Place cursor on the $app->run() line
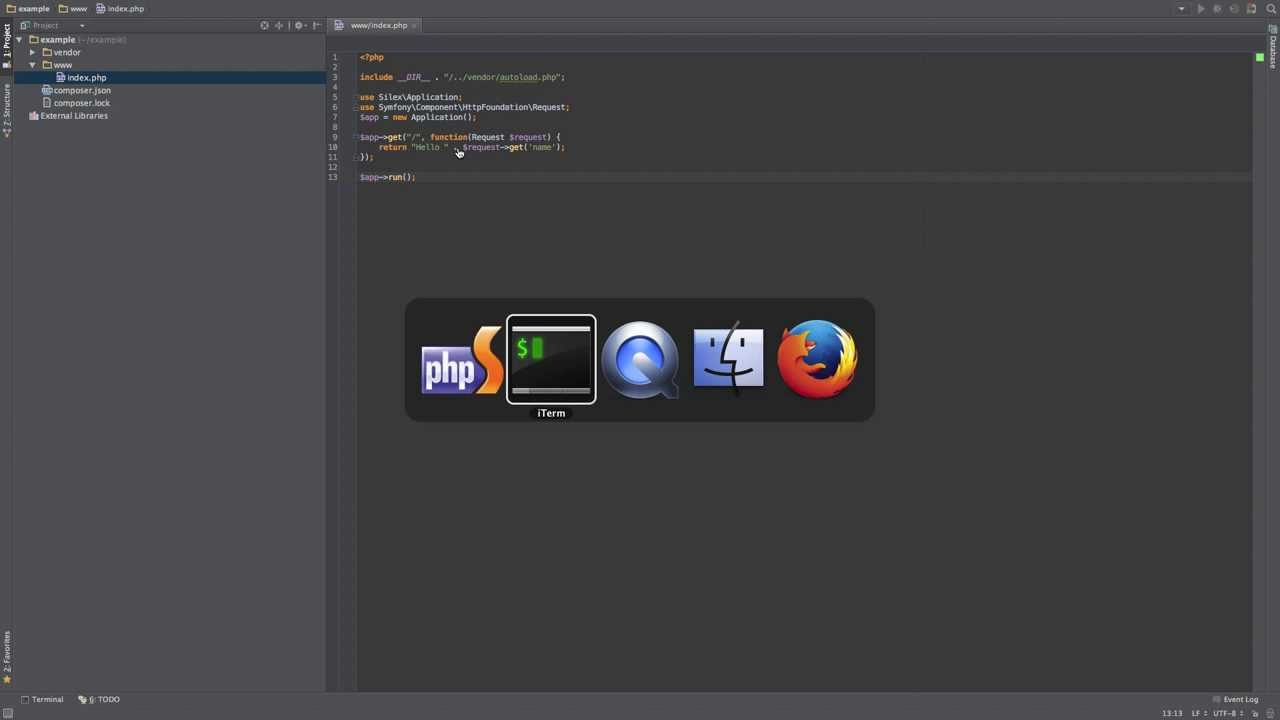Image resolution: width=1280 pixels, height=720 pixels. pyautogui.click(x=387, y=177)
